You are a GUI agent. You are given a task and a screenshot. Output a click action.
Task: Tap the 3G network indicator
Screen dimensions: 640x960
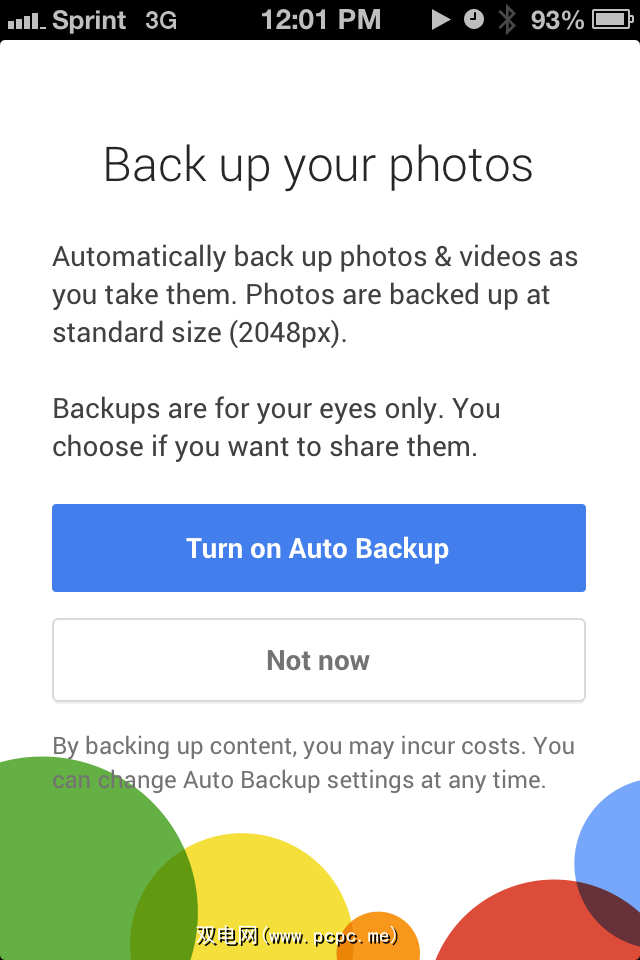[160, 20]
